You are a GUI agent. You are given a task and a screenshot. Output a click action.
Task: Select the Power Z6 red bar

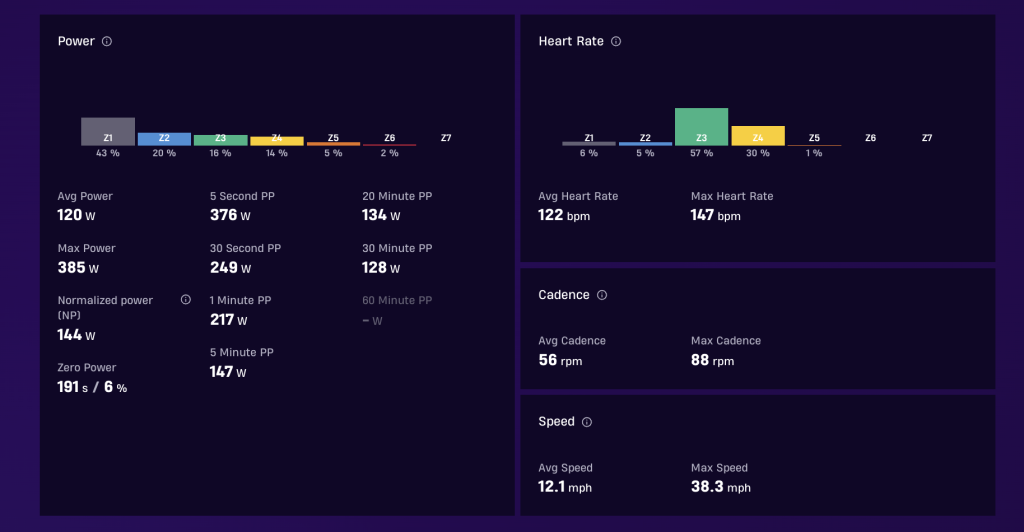point(389,145)
